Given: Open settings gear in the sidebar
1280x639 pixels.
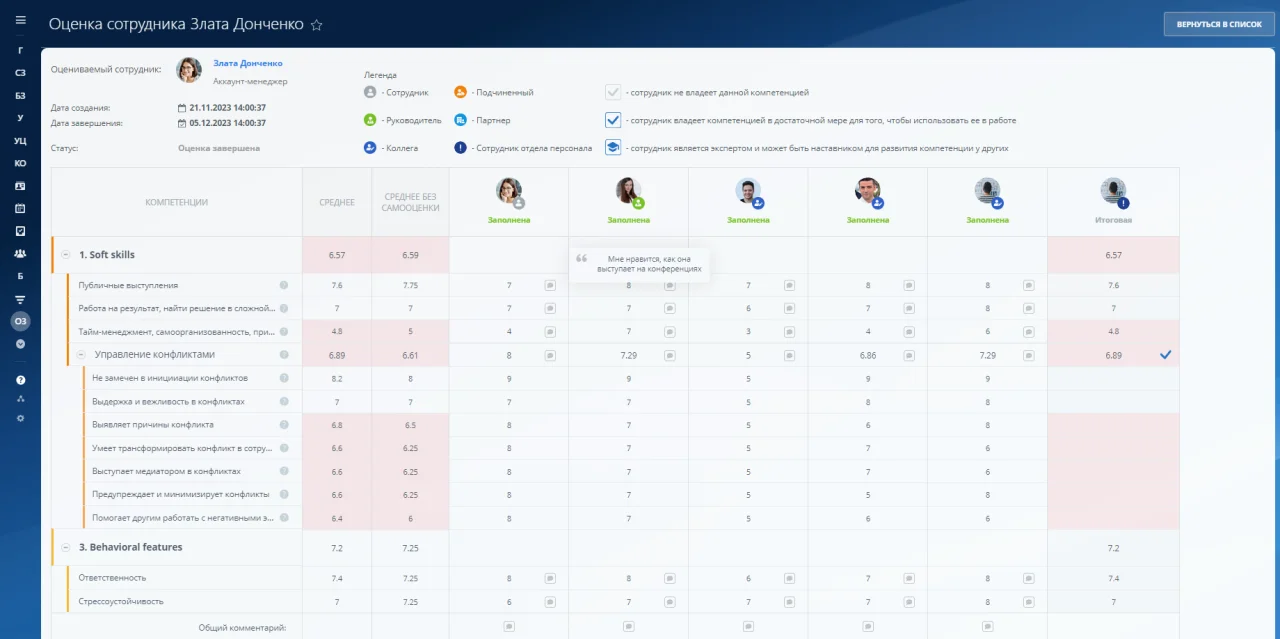Looking at the screenshot, I should coord(20,418).
